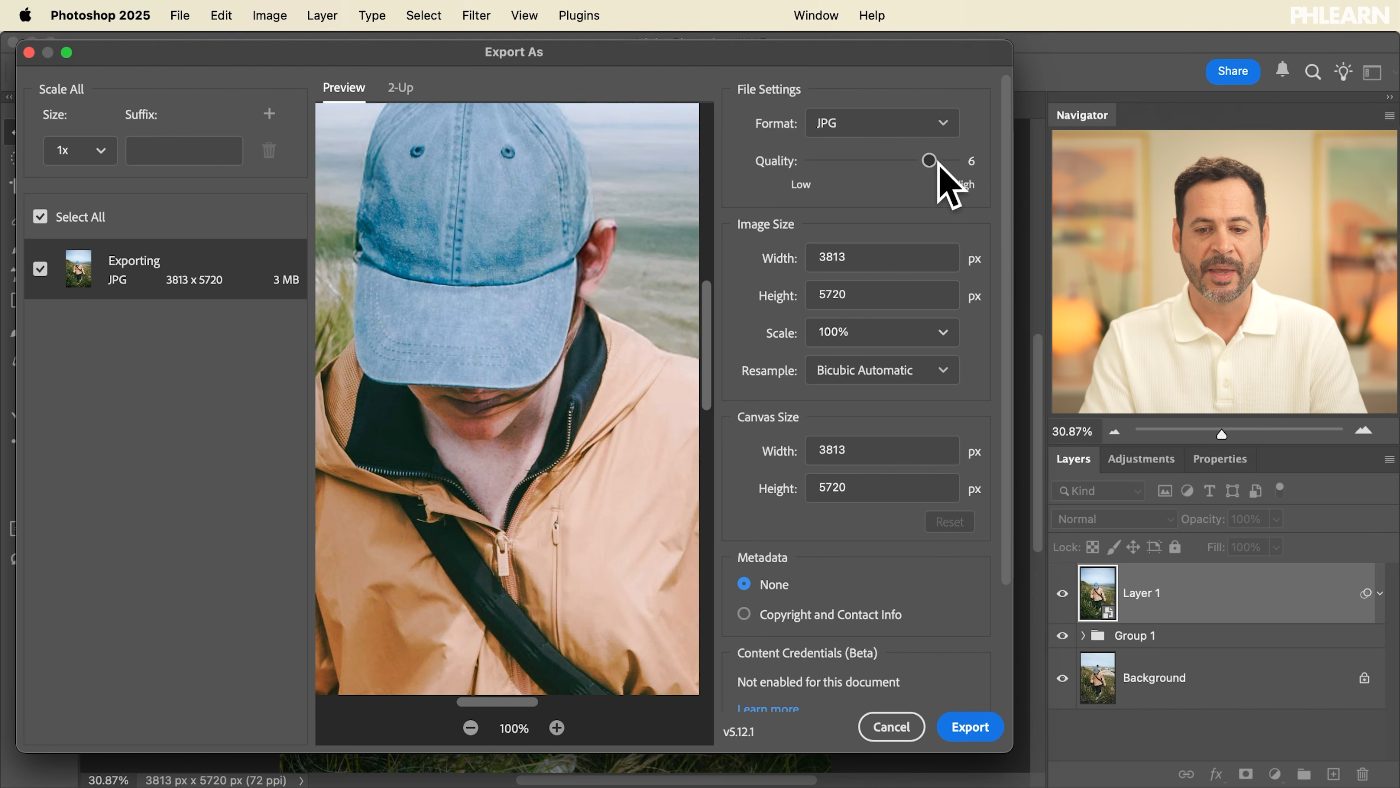Toggle the layer filter on/off switch
The width and height of the screenshot is (1400, 788).
(x=1279, y=489)
